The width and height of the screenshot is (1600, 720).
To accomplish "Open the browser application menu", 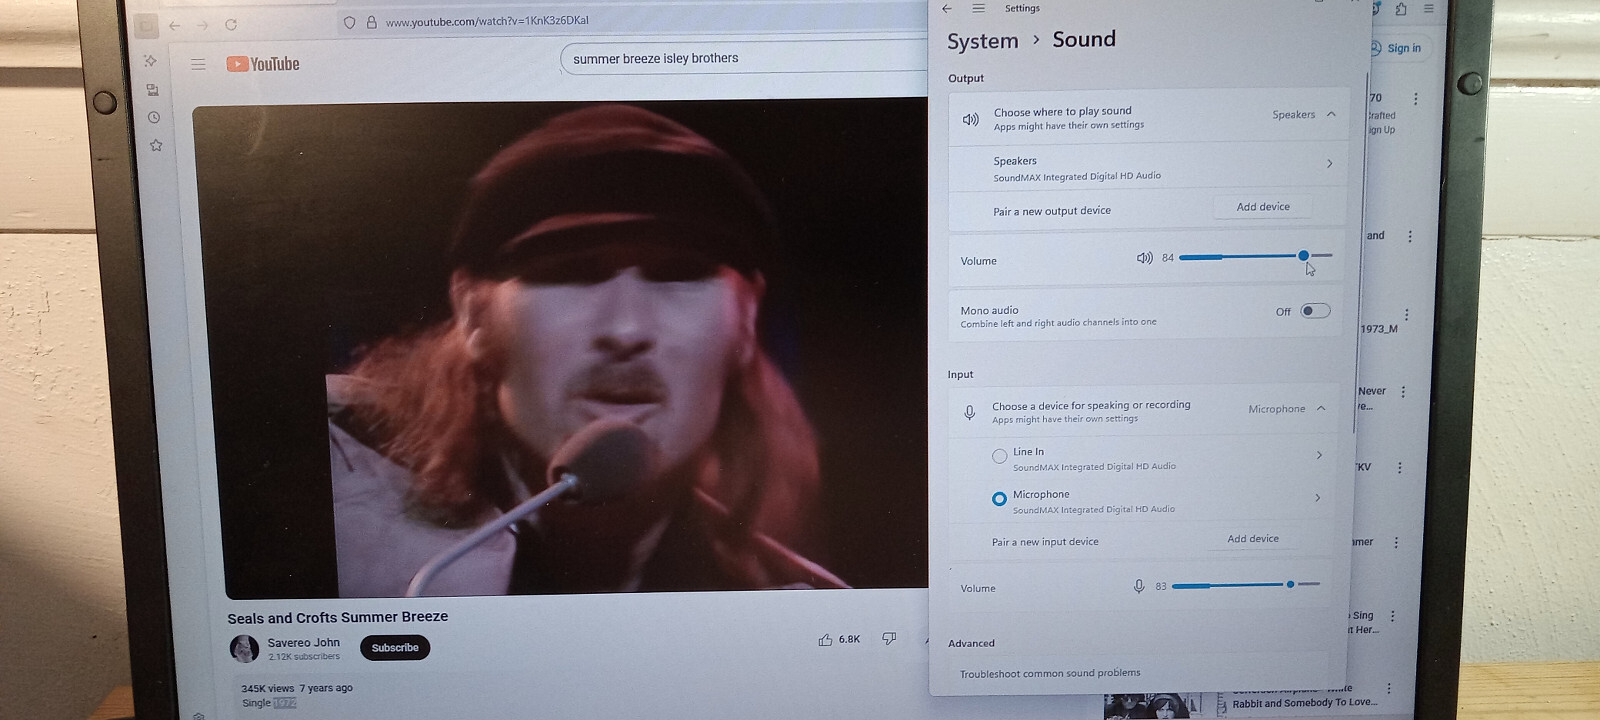I will 1429,8.
